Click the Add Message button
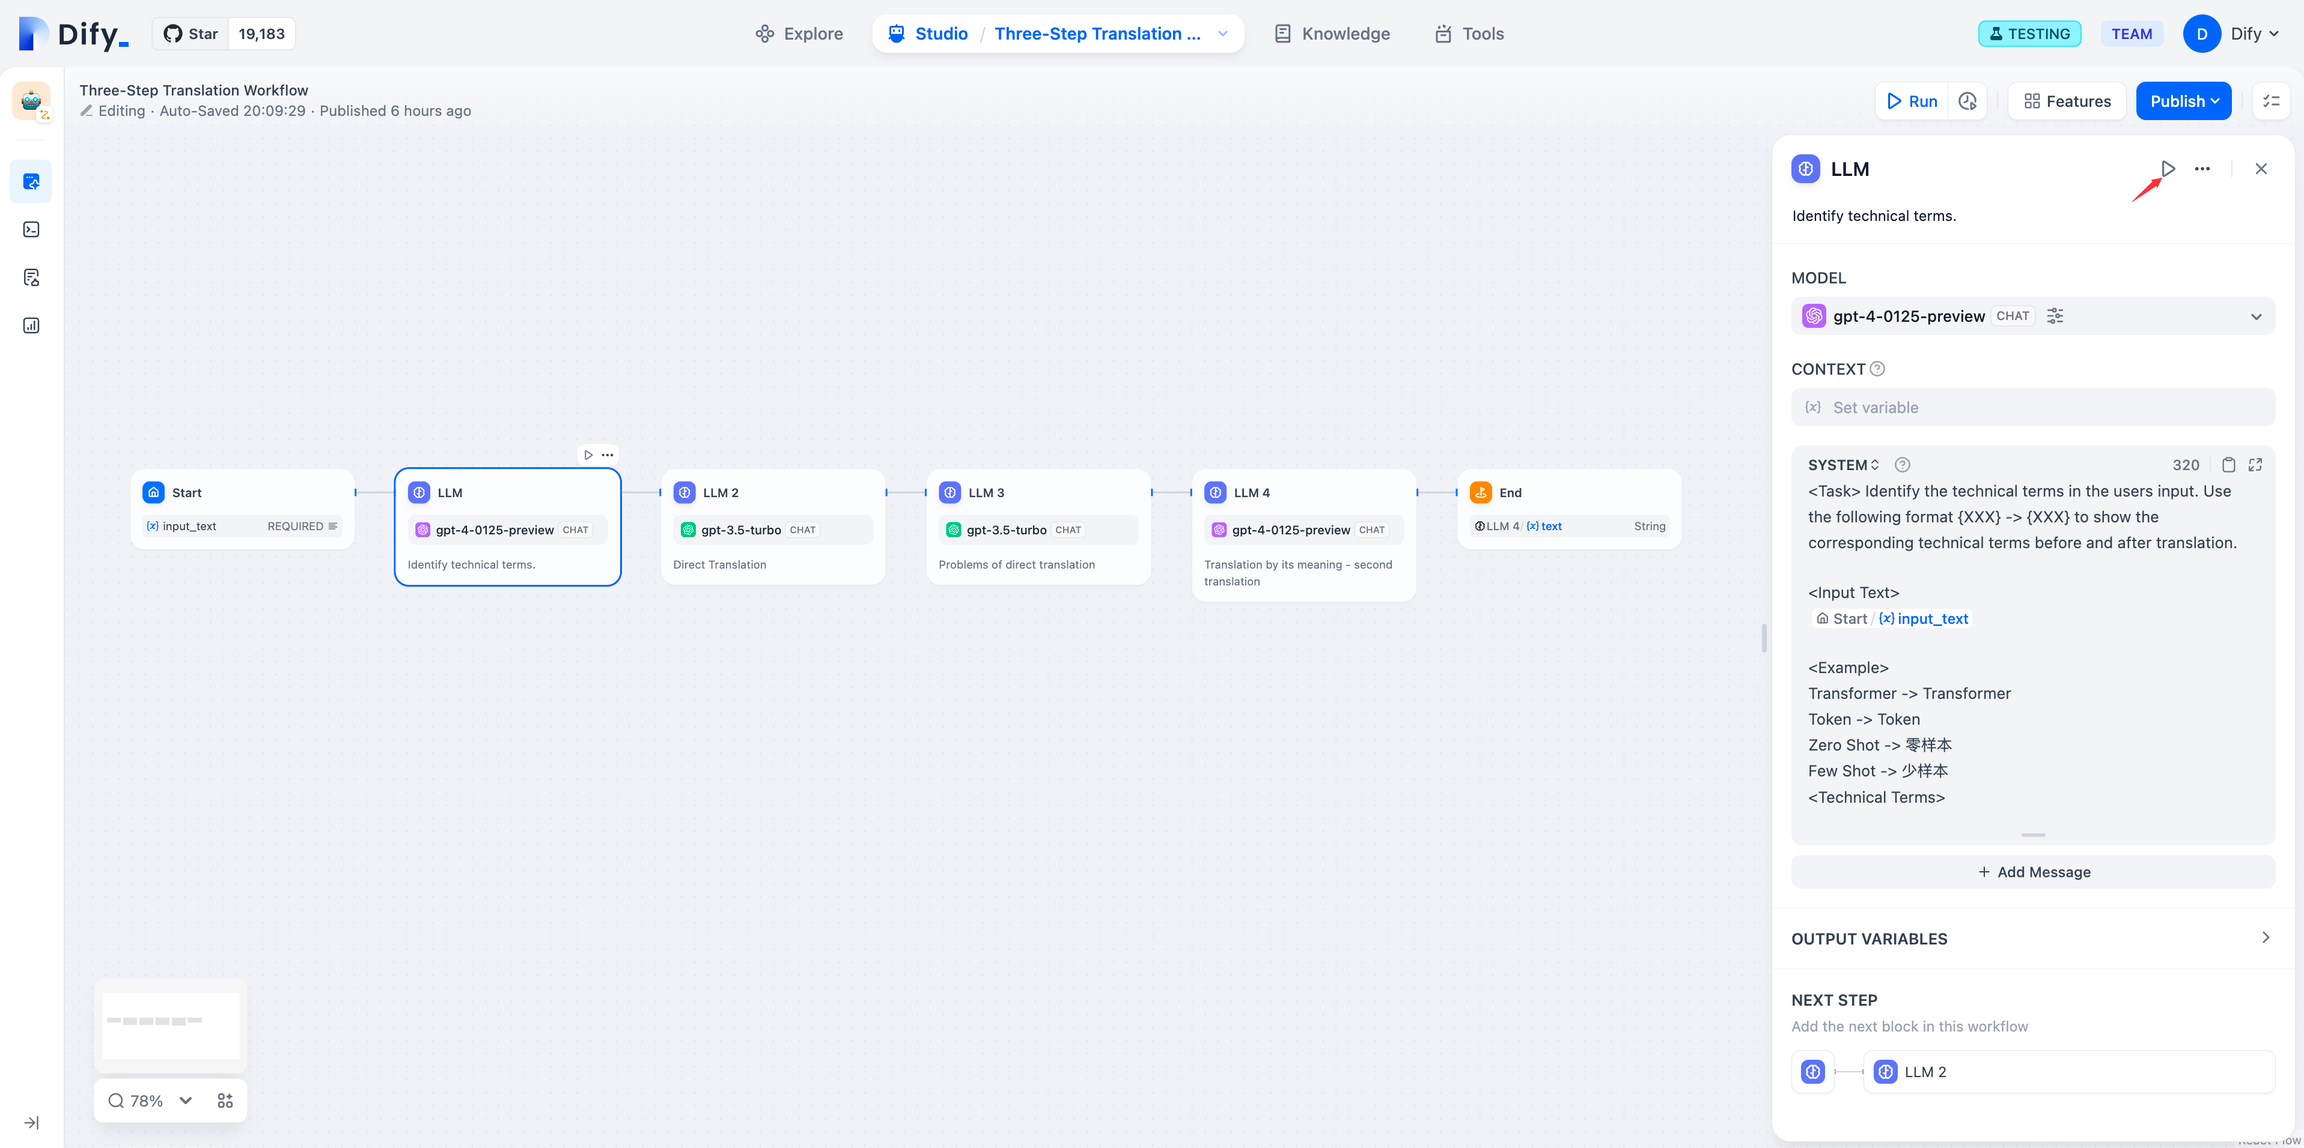This screenshot has width=2304, height=1148. [2032, 872]
